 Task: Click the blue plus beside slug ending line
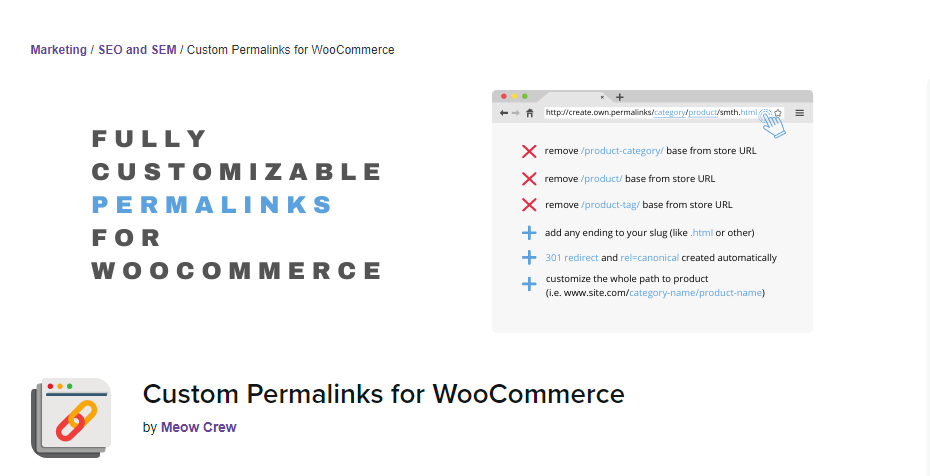[529, 232]
